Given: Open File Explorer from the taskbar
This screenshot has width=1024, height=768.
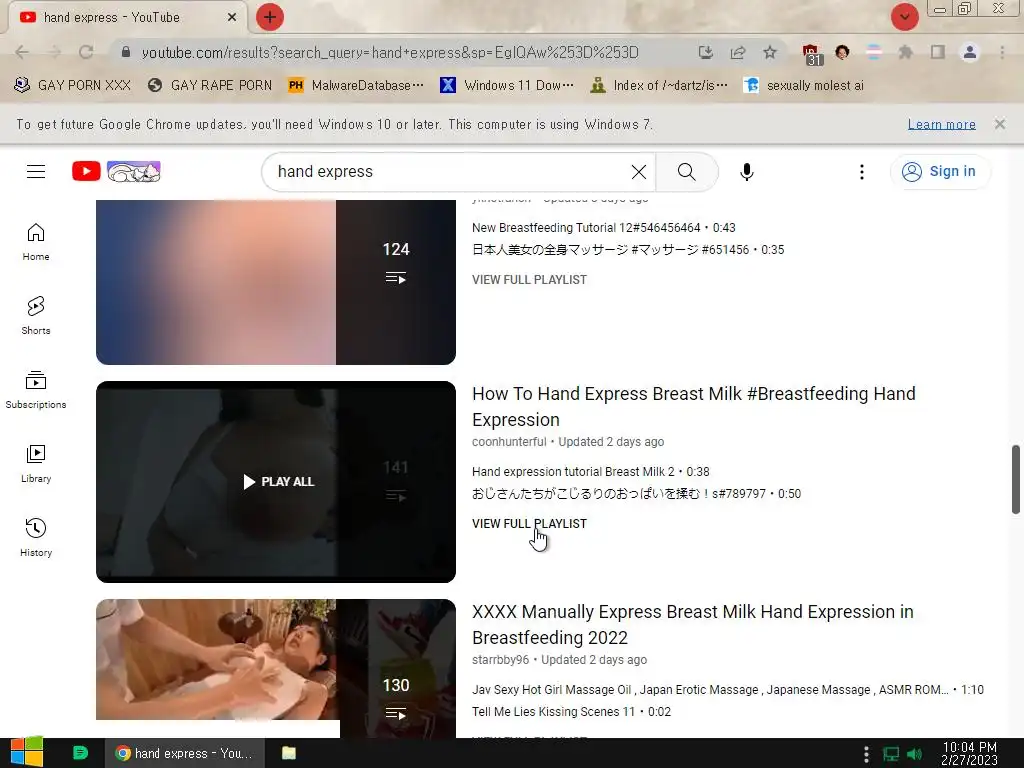Looking at the screenshot, I should 289,753.
